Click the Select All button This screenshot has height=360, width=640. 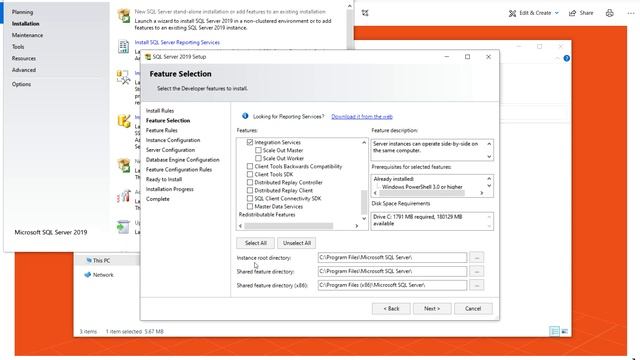click(x=256, y=243)
